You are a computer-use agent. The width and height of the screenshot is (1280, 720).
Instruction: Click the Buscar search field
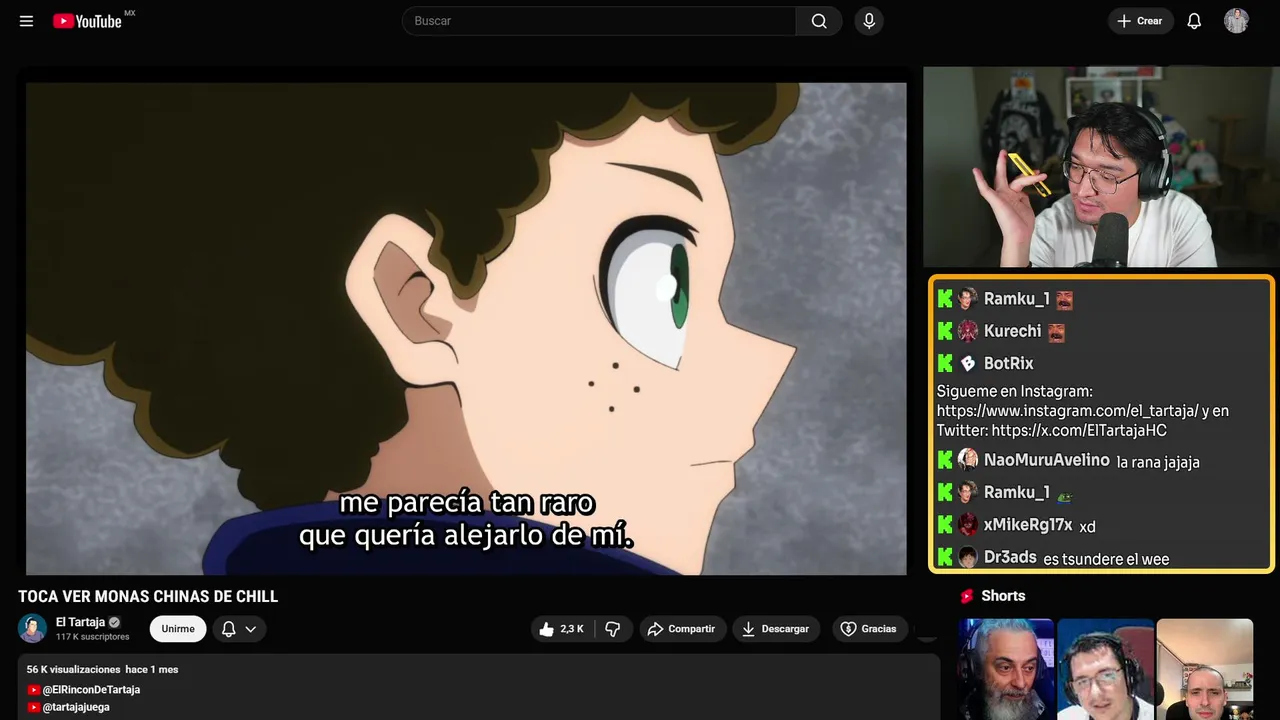[599, 21]
